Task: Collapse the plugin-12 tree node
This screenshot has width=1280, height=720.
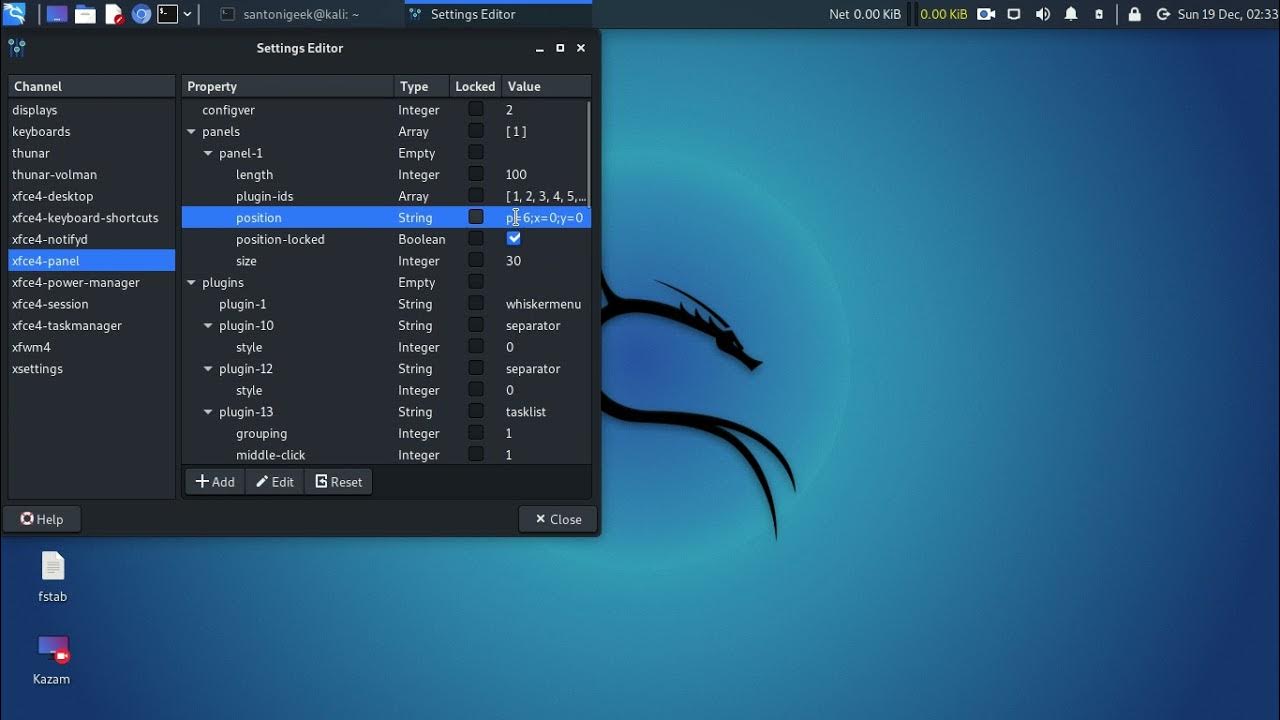Action: pyautogui.click(x=208, y=369)
